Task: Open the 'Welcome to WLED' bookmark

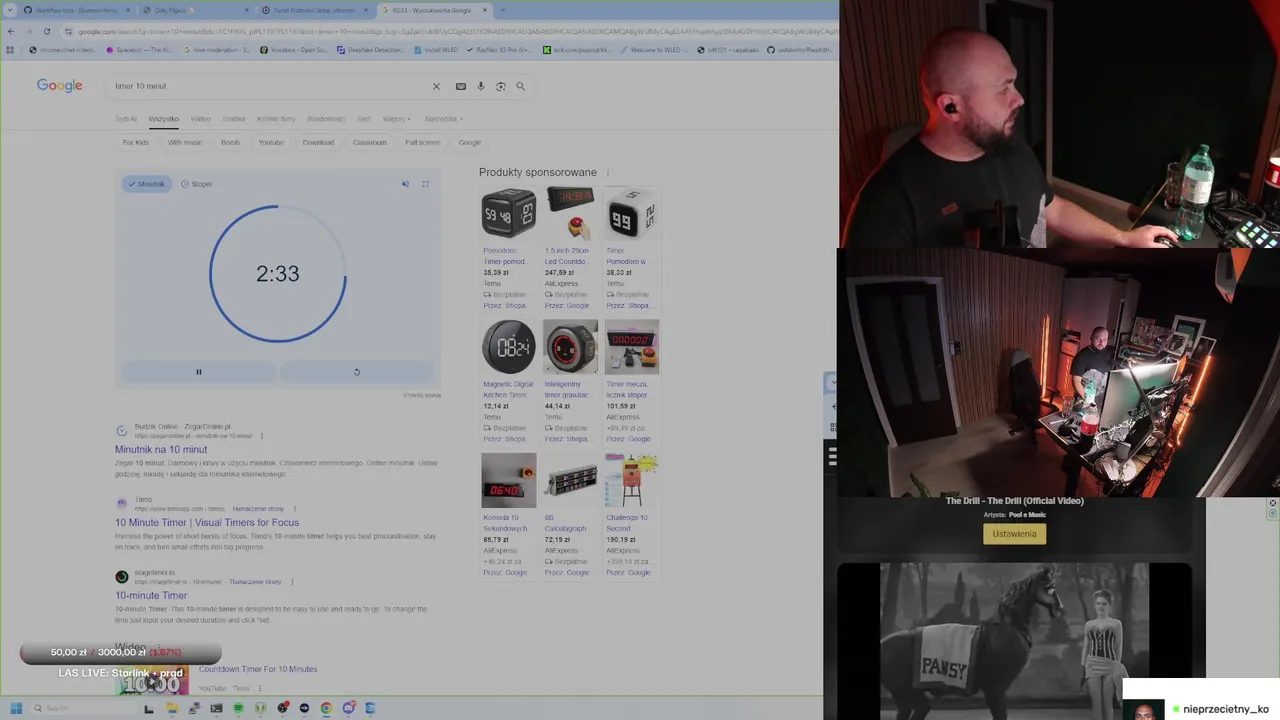Action: [x=655, y=50]
